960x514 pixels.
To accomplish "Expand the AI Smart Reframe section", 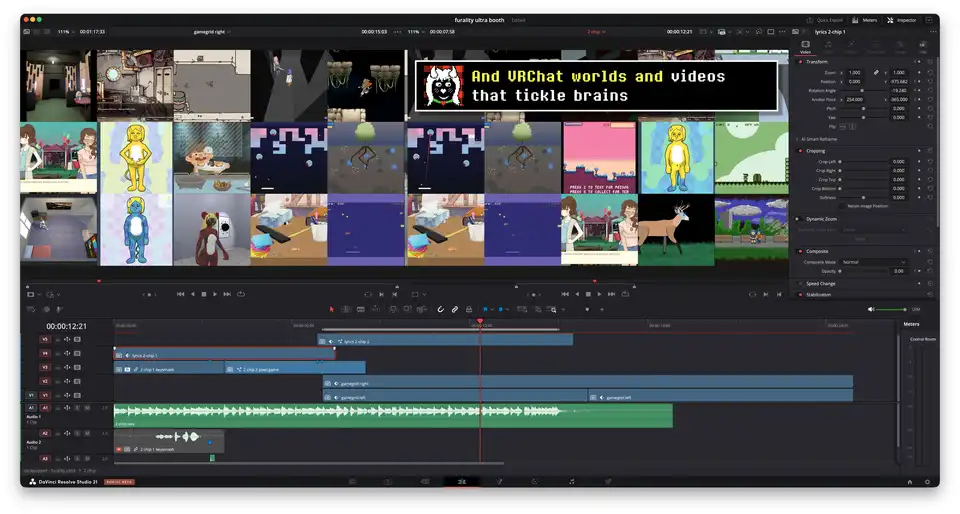I will (x=819, y=140).
